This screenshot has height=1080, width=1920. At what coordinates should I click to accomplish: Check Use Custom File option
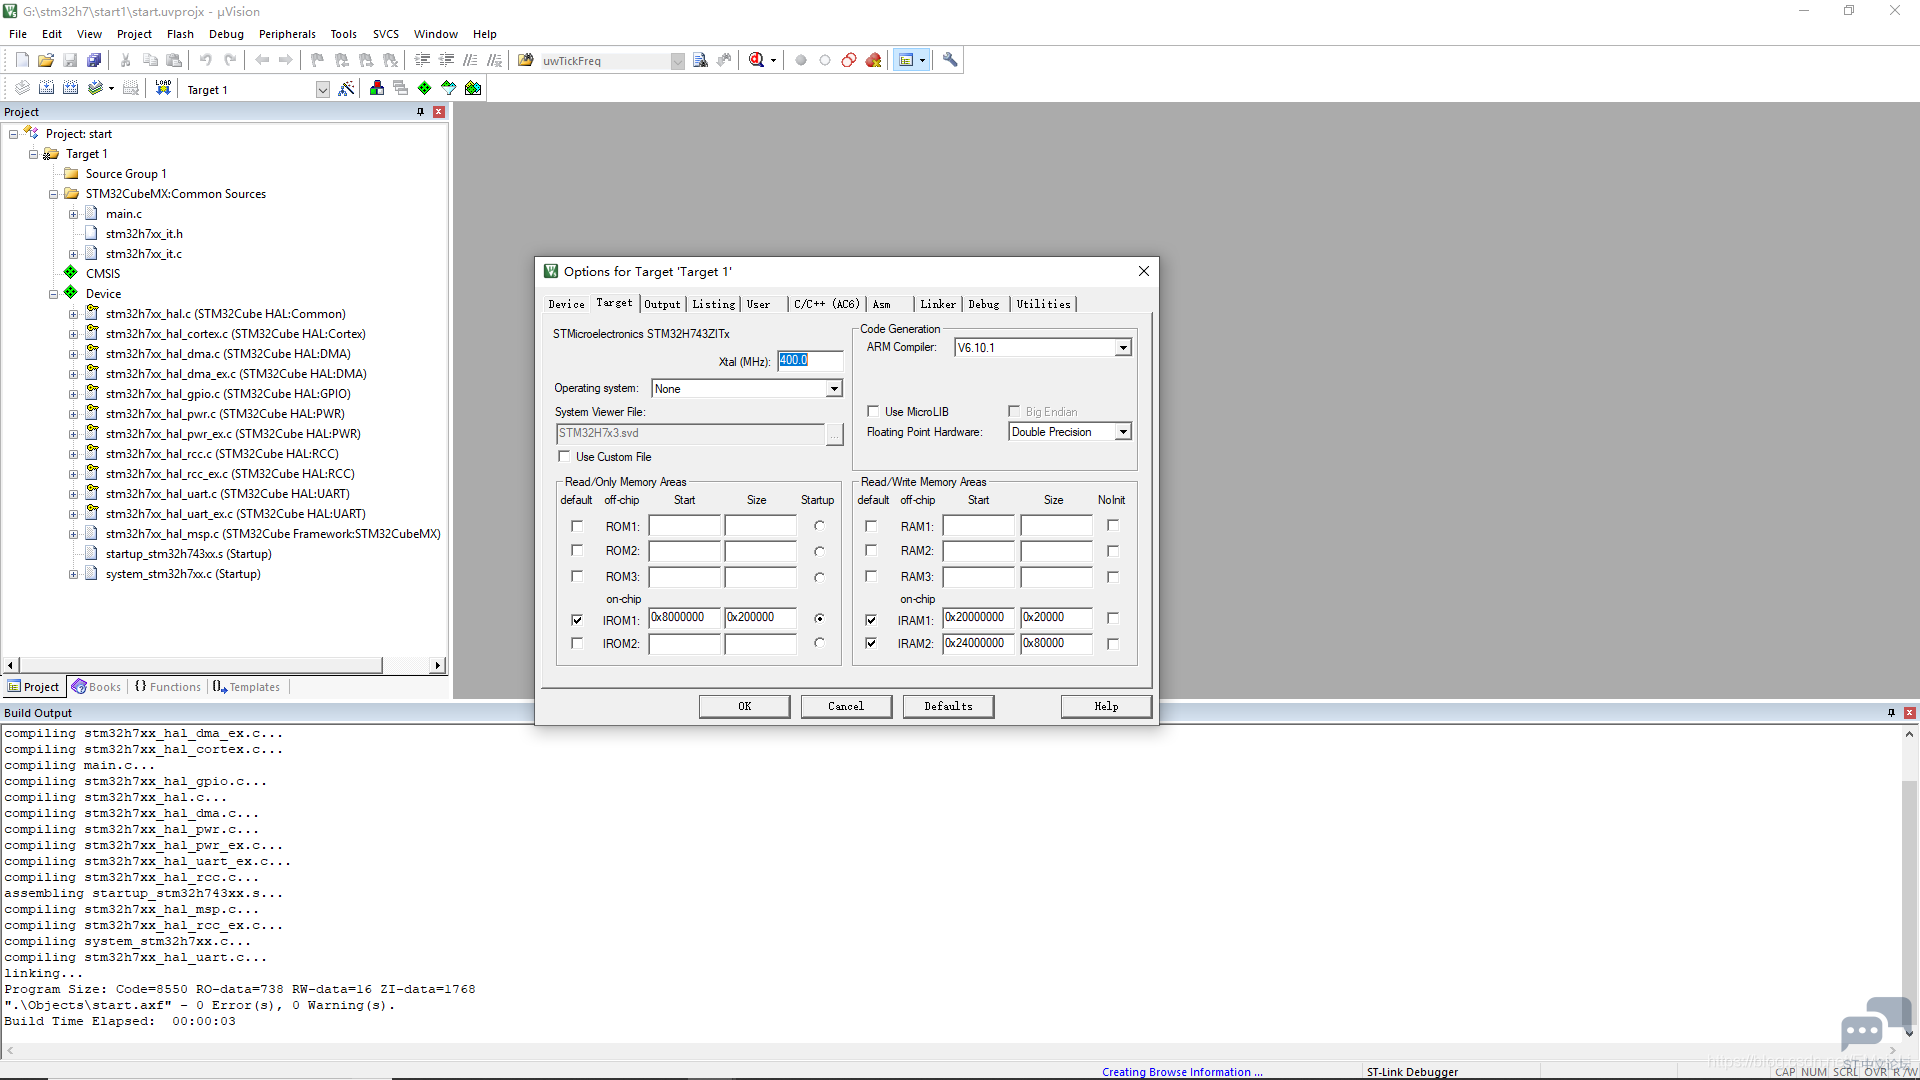[x=564, y=456]
